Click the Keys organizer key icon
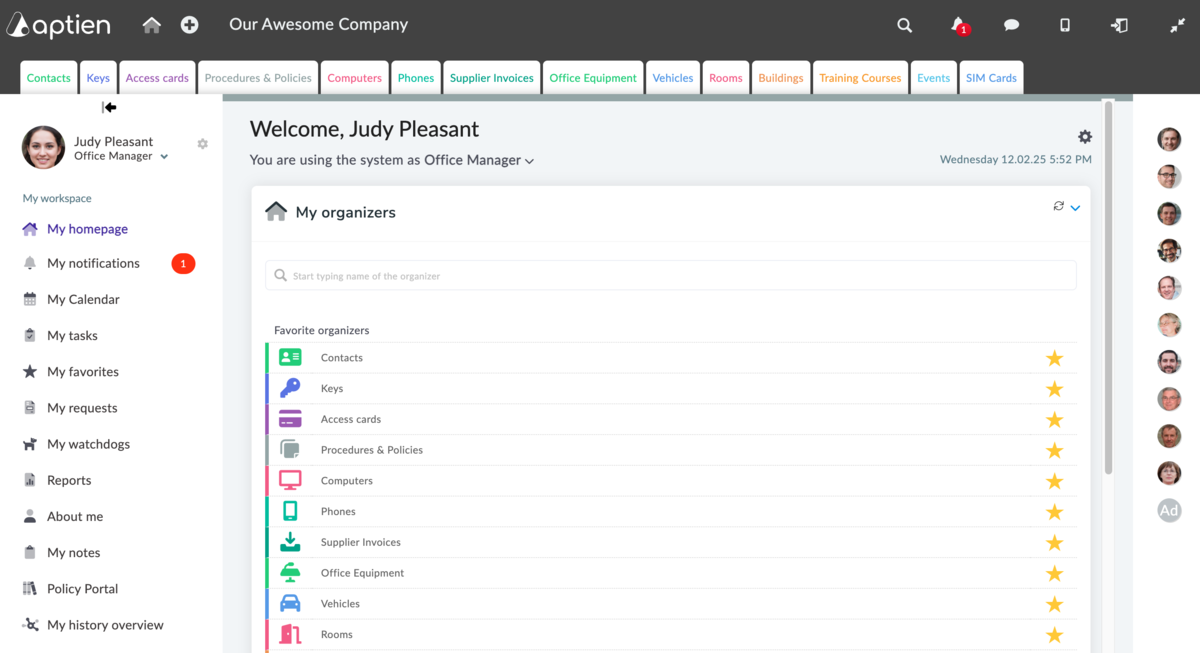The width and height of the screenshot is (1200, 653). [290, 388]
